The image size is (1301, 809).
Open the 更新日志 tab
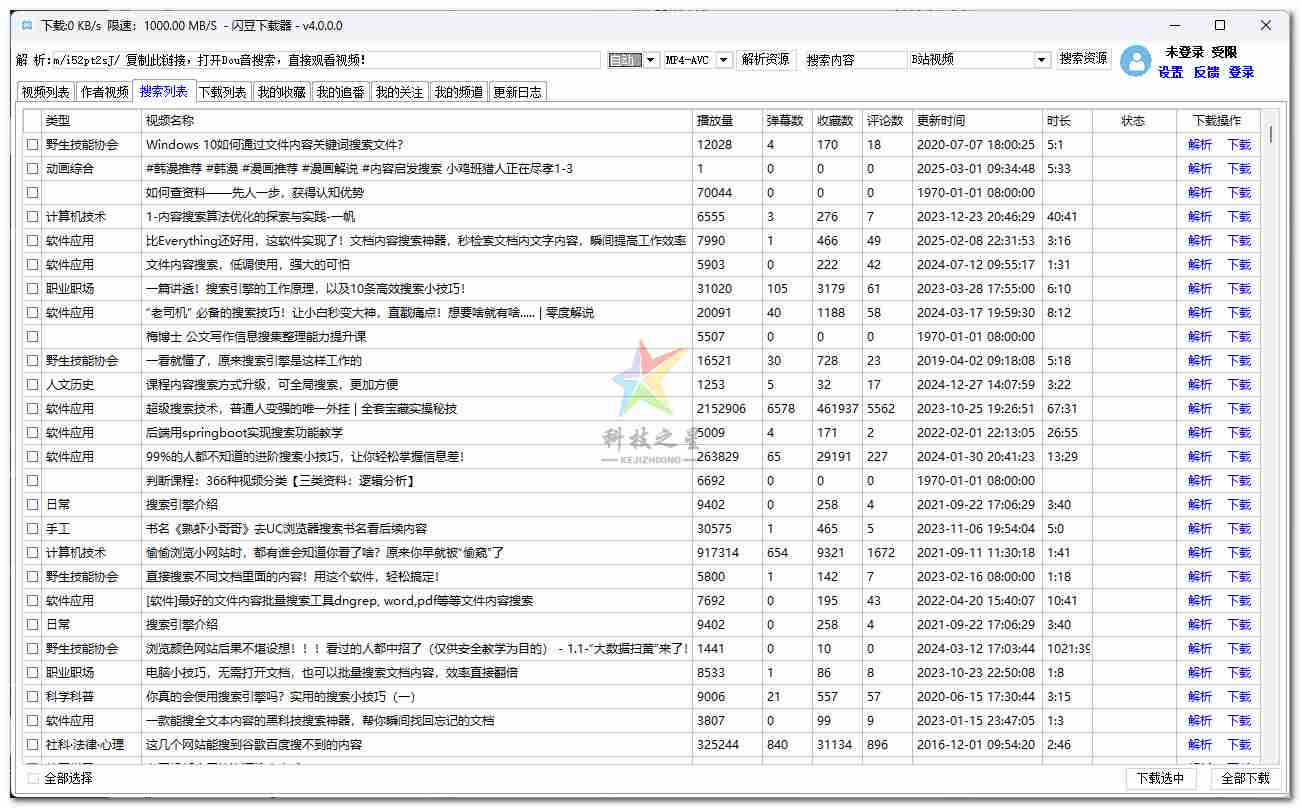516,91
